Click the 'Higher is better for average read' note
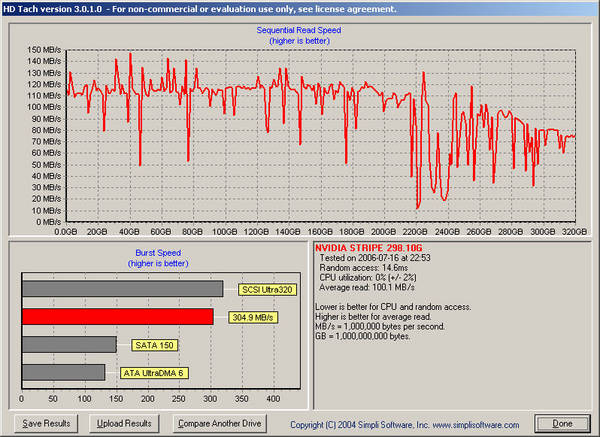 pos(373,317)
